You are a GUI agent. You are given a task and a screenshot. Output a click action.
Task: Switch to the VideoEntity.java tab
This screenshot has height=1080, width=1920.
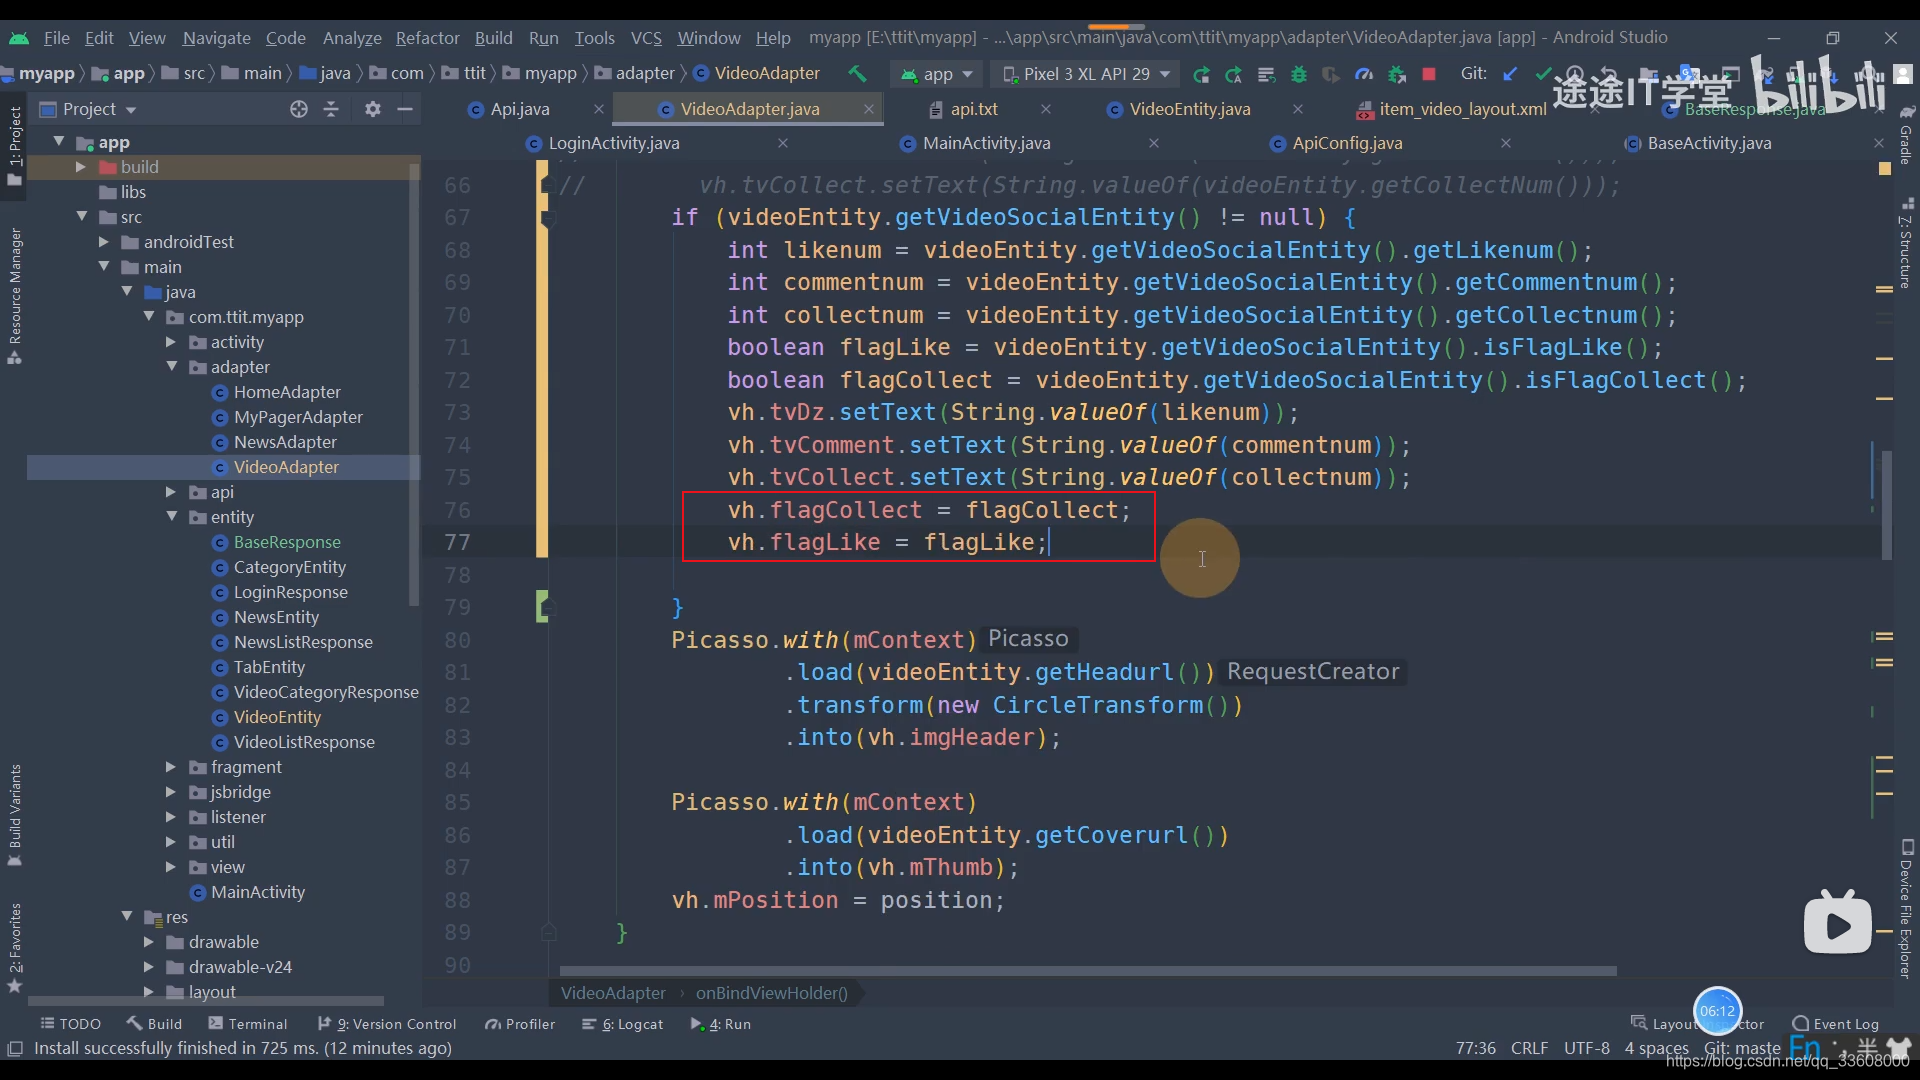1190,109
